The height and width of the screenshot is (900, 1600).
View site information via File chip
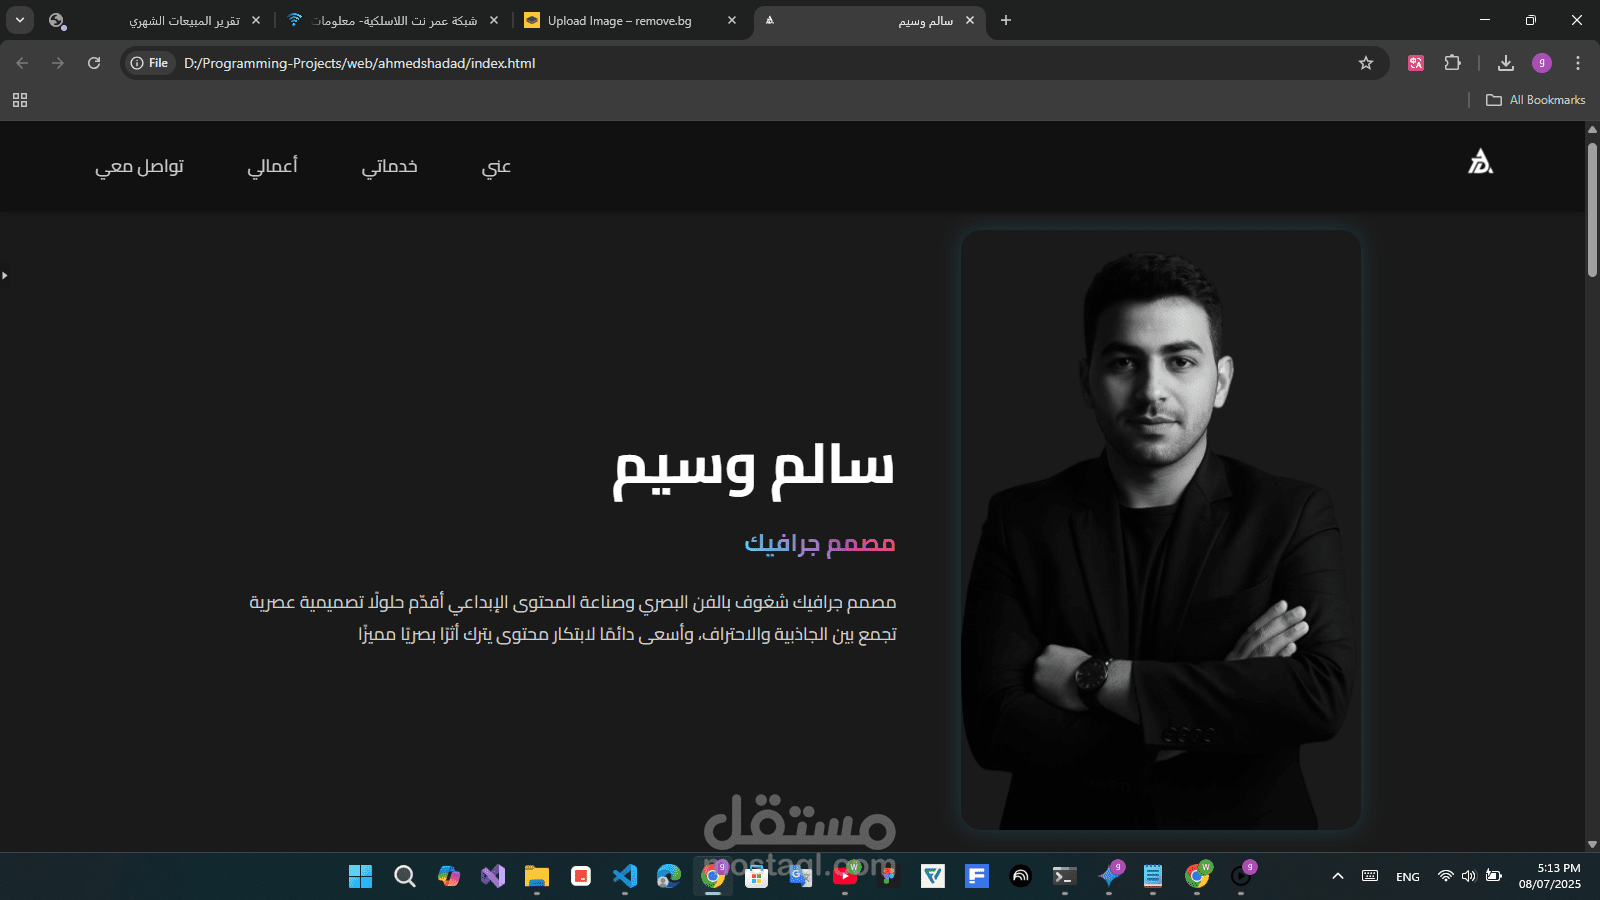[x=150, y=63]
